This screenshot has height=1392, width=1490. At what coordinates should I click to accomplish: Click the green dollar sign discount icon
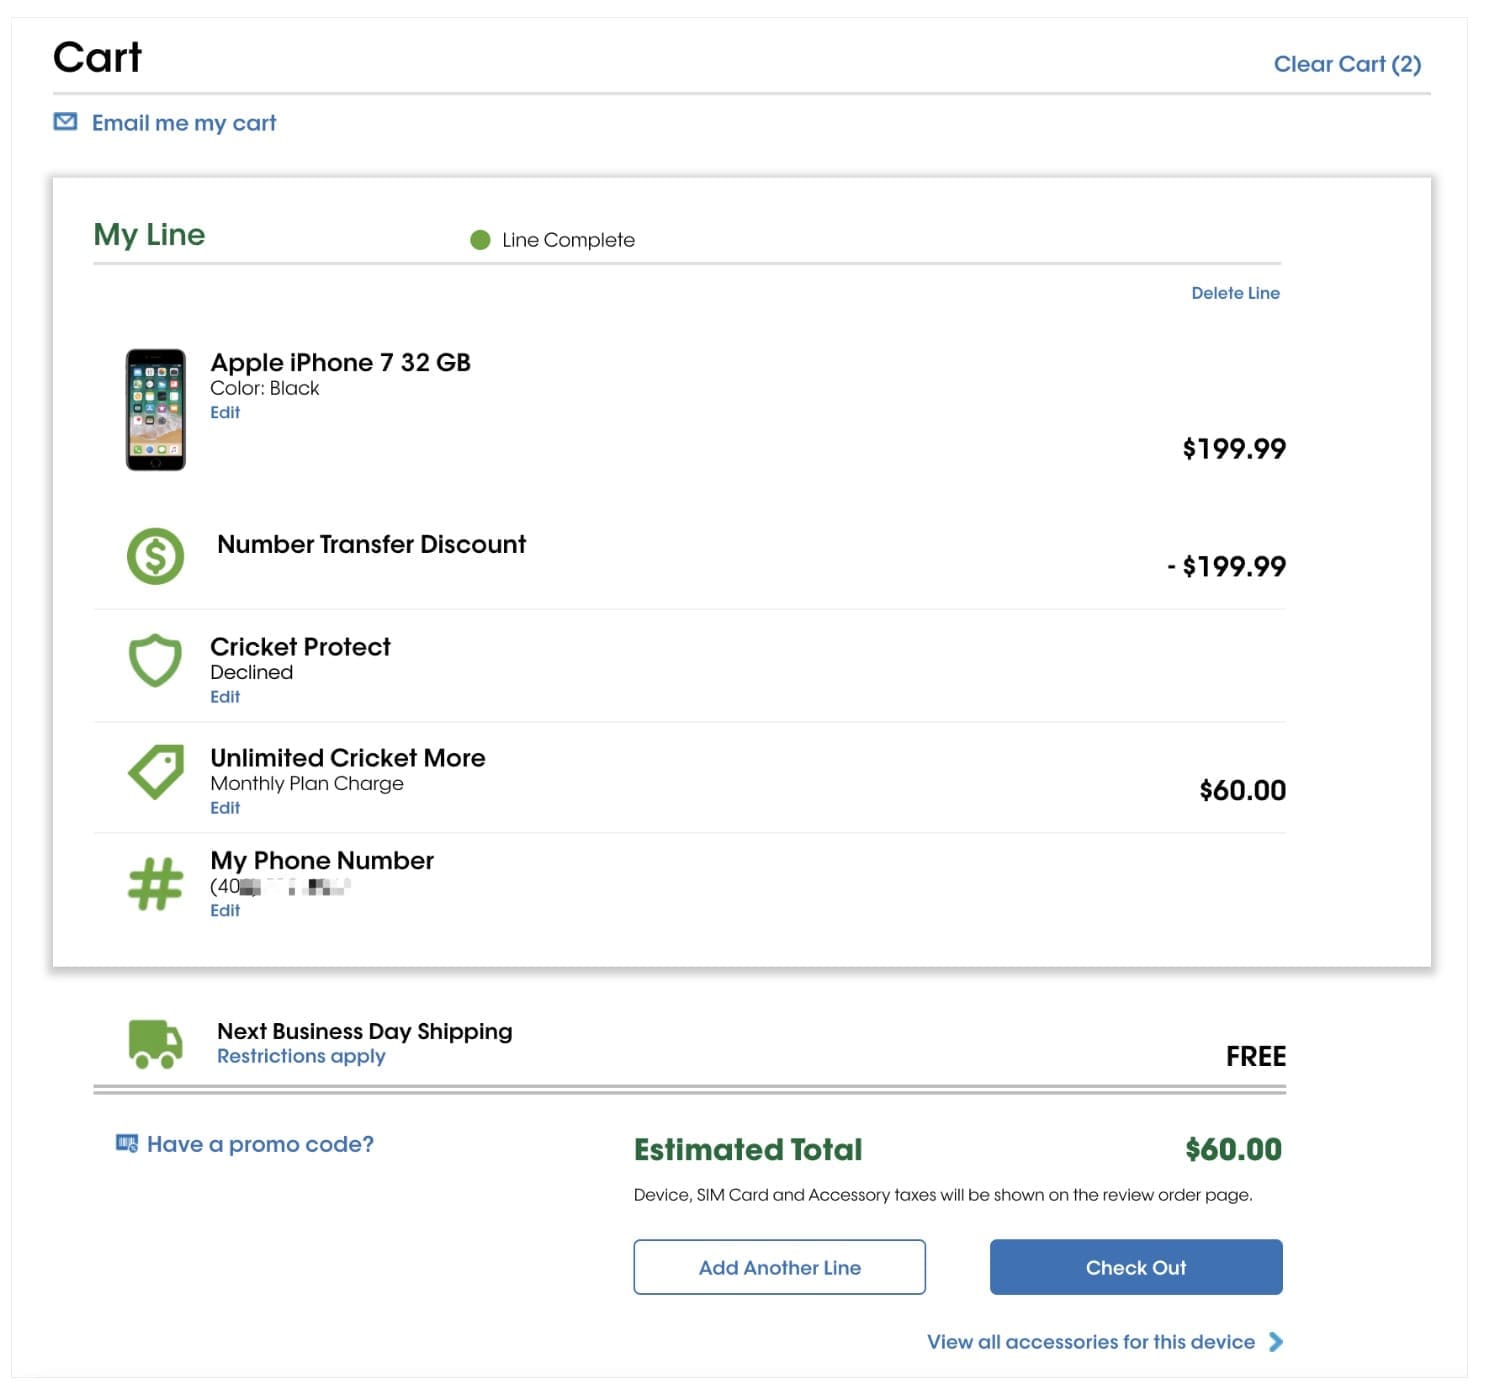click(155, 556)
